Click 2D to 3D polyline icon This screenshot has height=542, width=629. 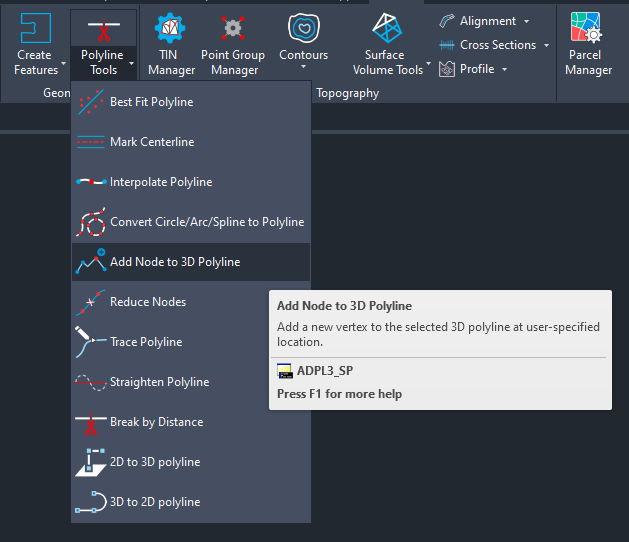[91, 463]
